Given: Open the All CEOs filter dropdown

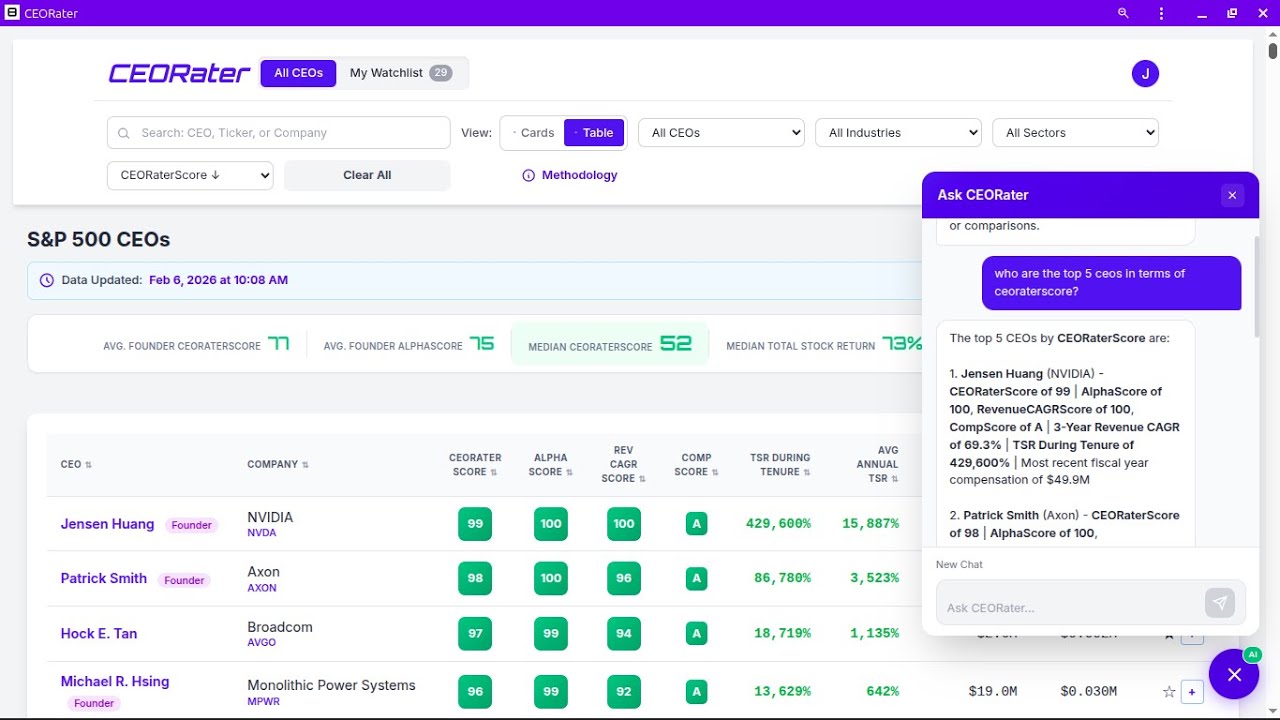Looking at the screenshot, I should tap(722, 133).
